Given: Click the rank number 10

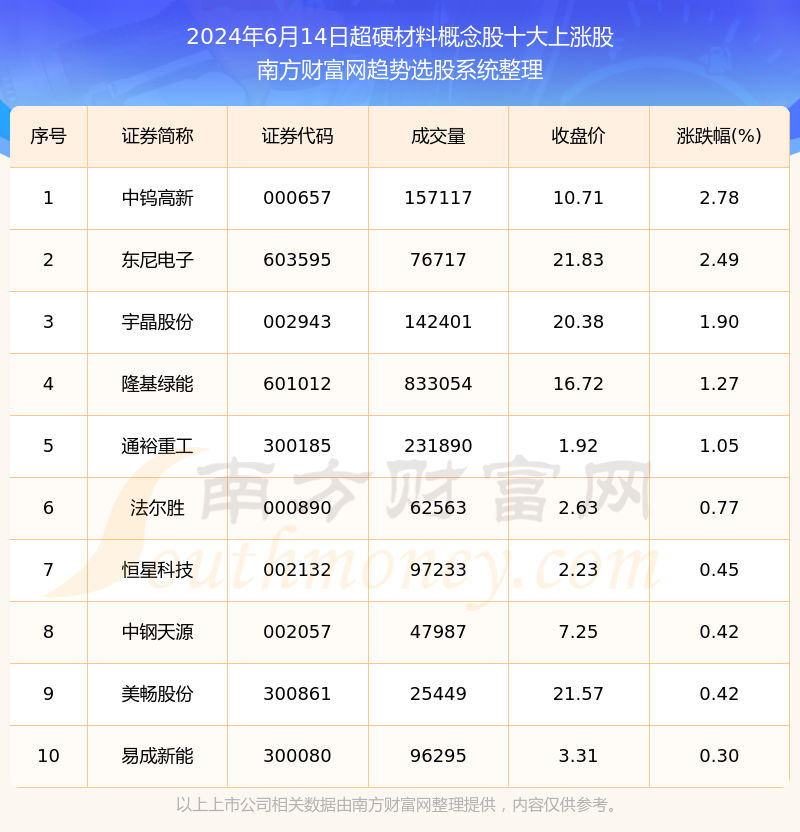Looking at the screenshot, I should 48,756.
